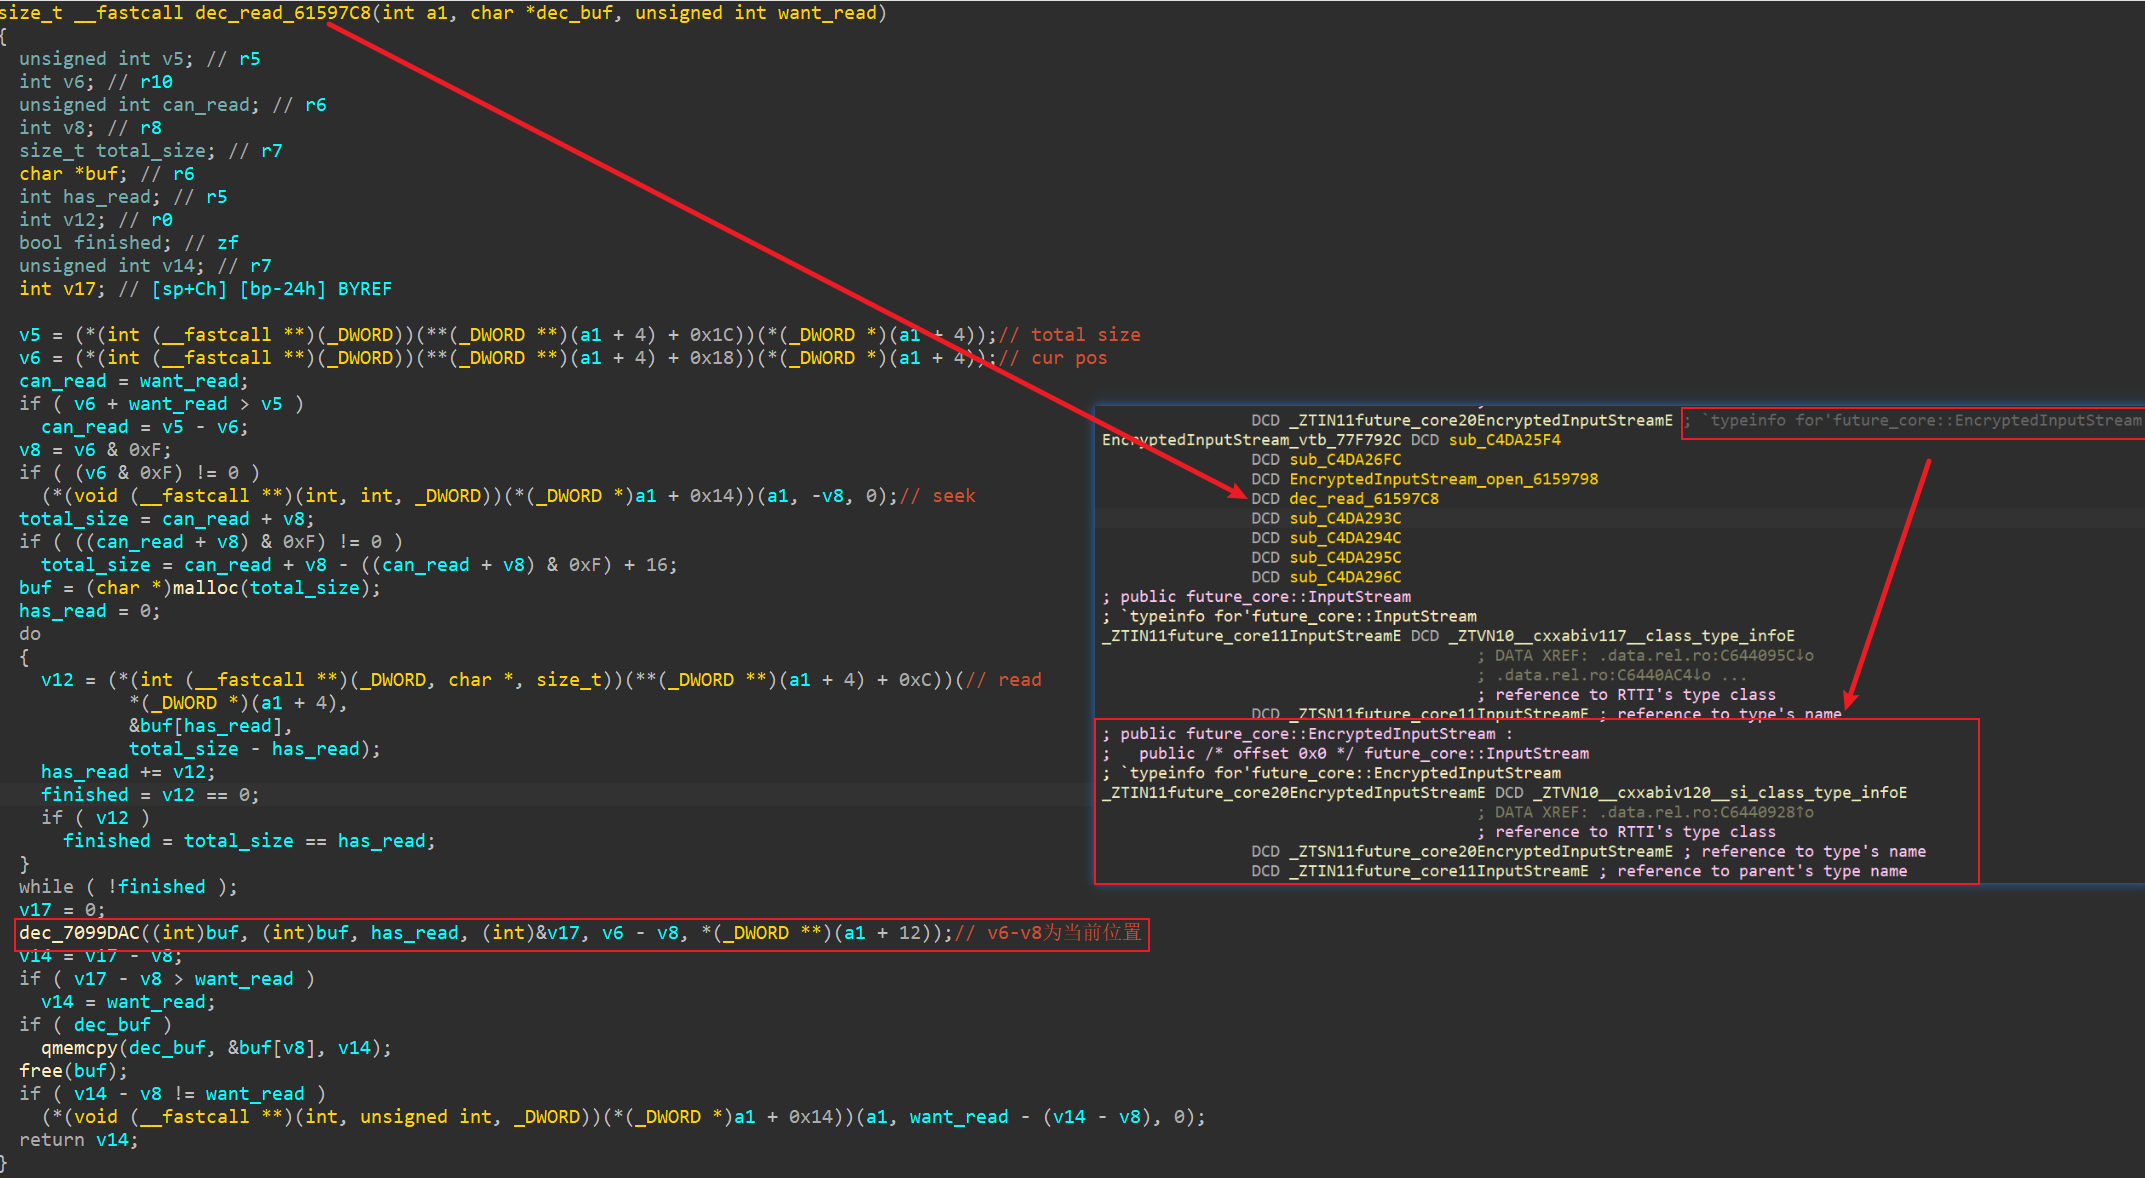Click DATA XREF .data.rel.ro:C644095C
The image size is (2145, 1178).
click(1645, 656)
